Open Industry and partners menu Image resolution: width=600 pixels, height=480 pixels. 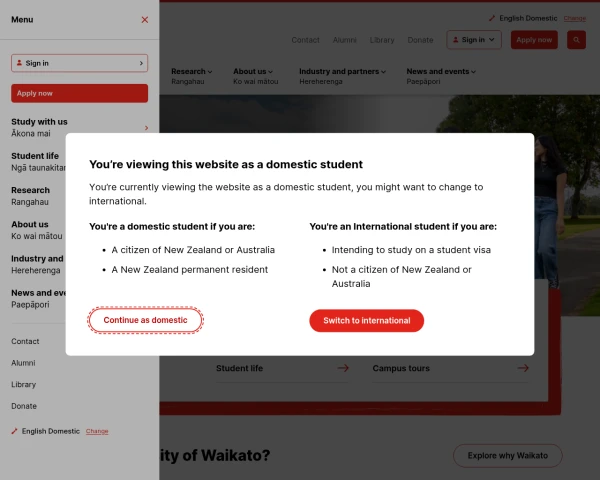click(342, 72)
